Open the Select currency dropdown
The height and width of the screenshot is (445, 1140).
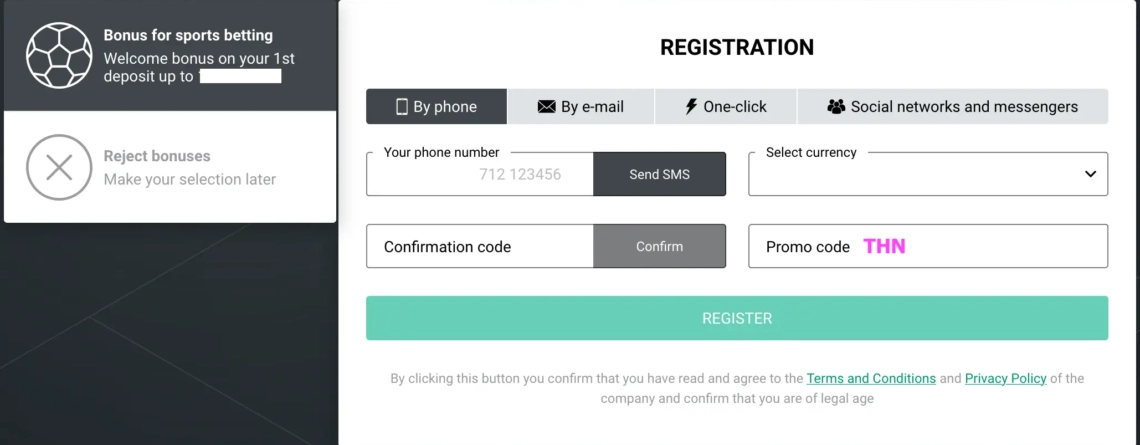tap(928, 174)
